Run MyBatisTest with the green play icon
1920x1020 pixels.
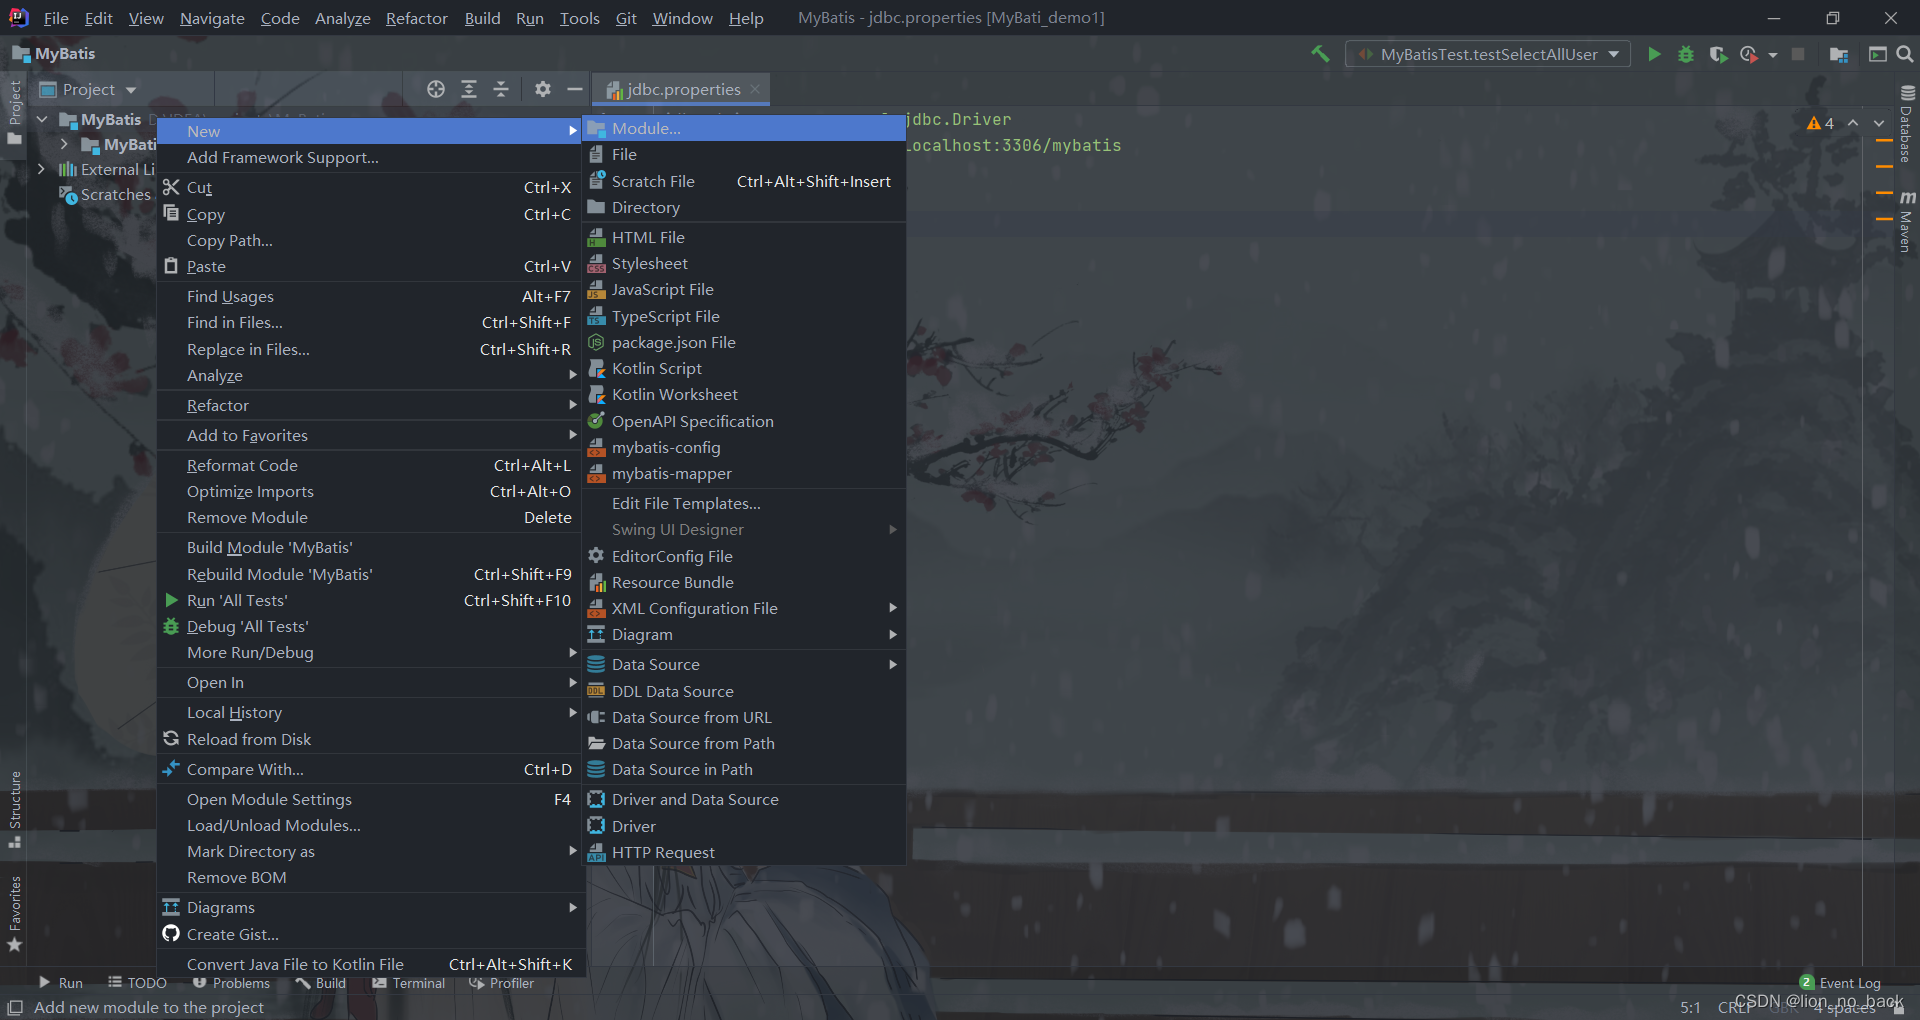click(x=1654, y=54)
